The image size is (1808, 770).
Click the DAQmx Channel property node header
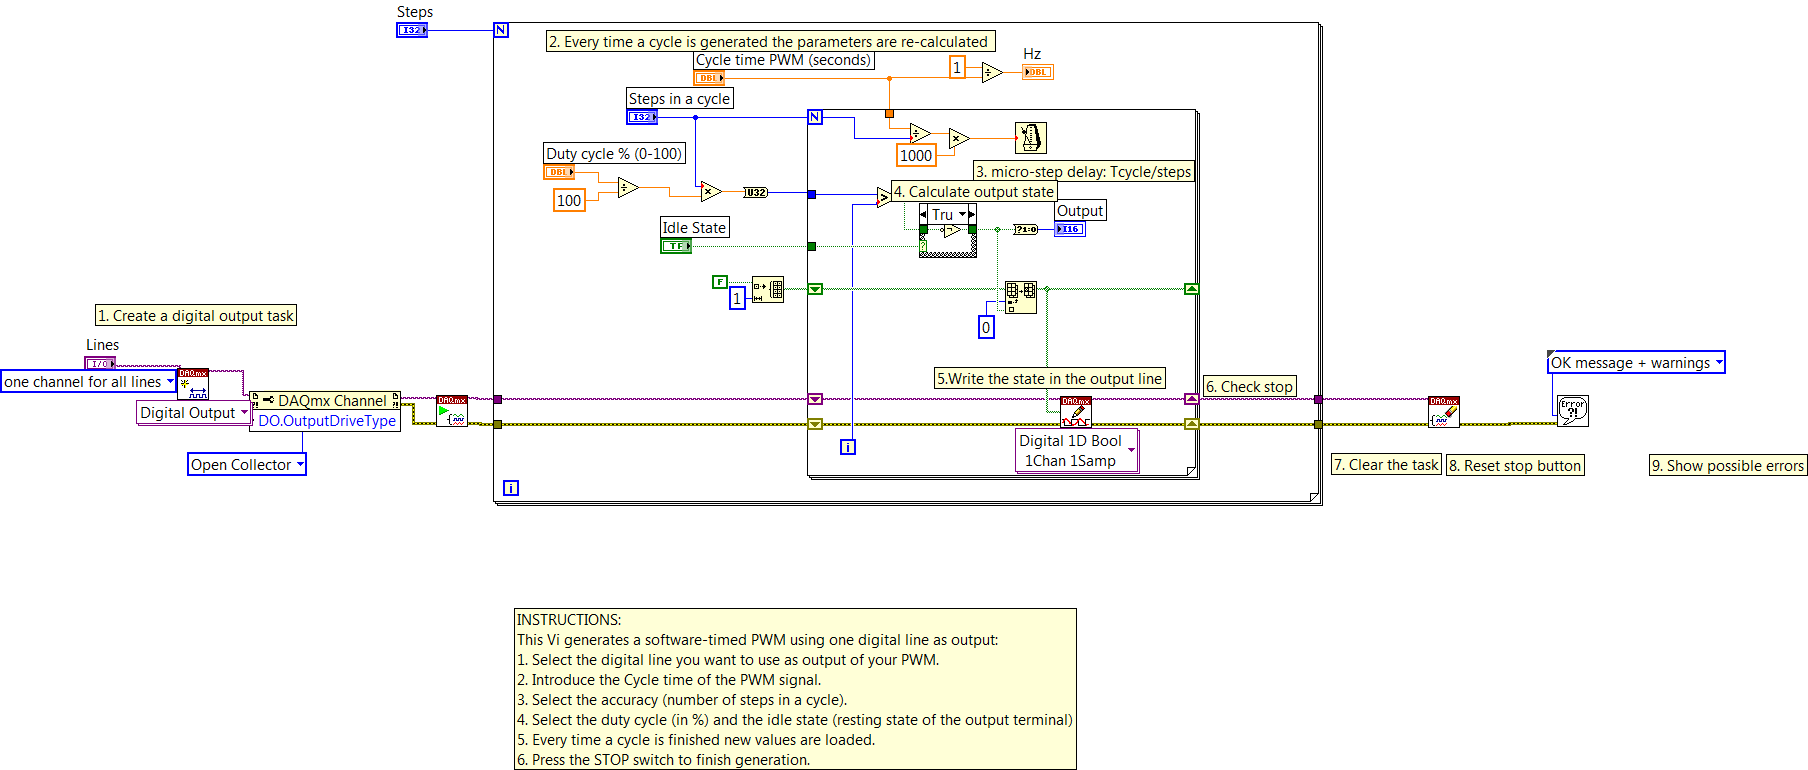pos(325,400)
